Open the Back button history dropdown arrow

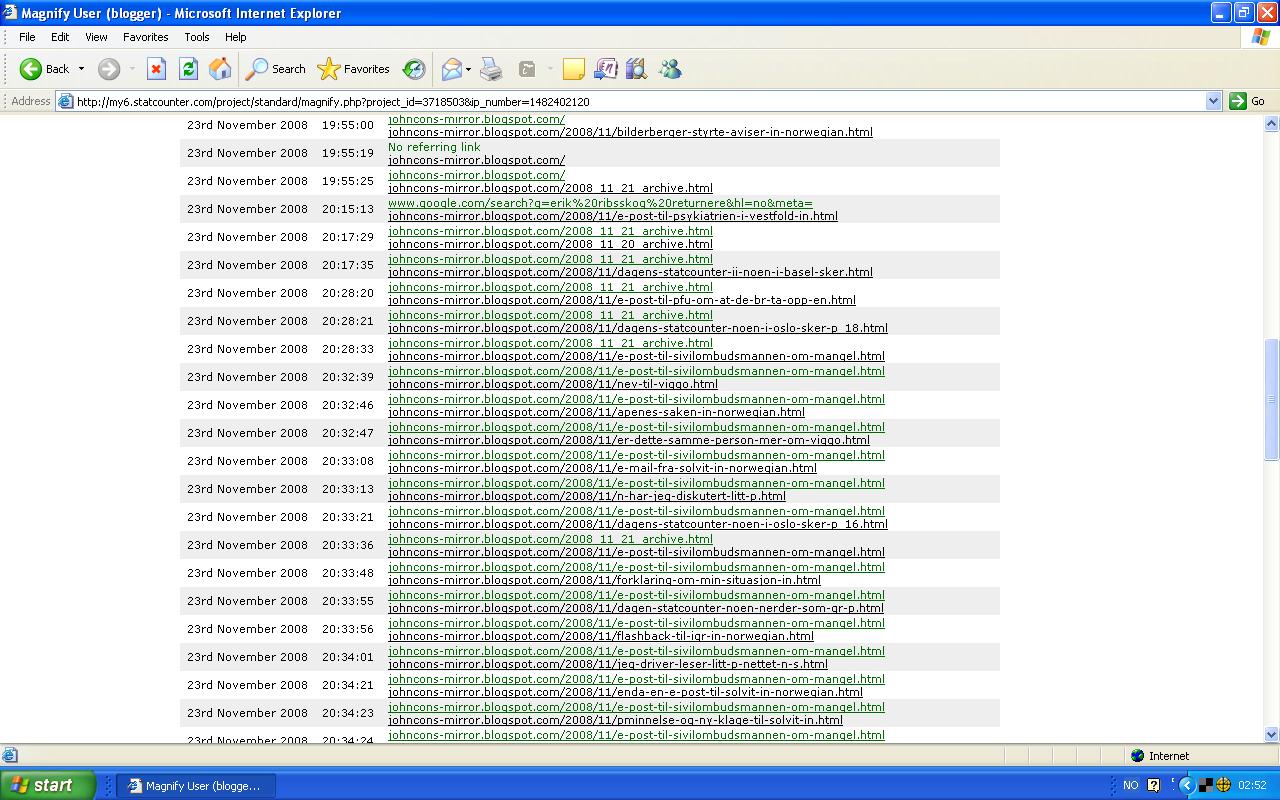click(81, 69)
